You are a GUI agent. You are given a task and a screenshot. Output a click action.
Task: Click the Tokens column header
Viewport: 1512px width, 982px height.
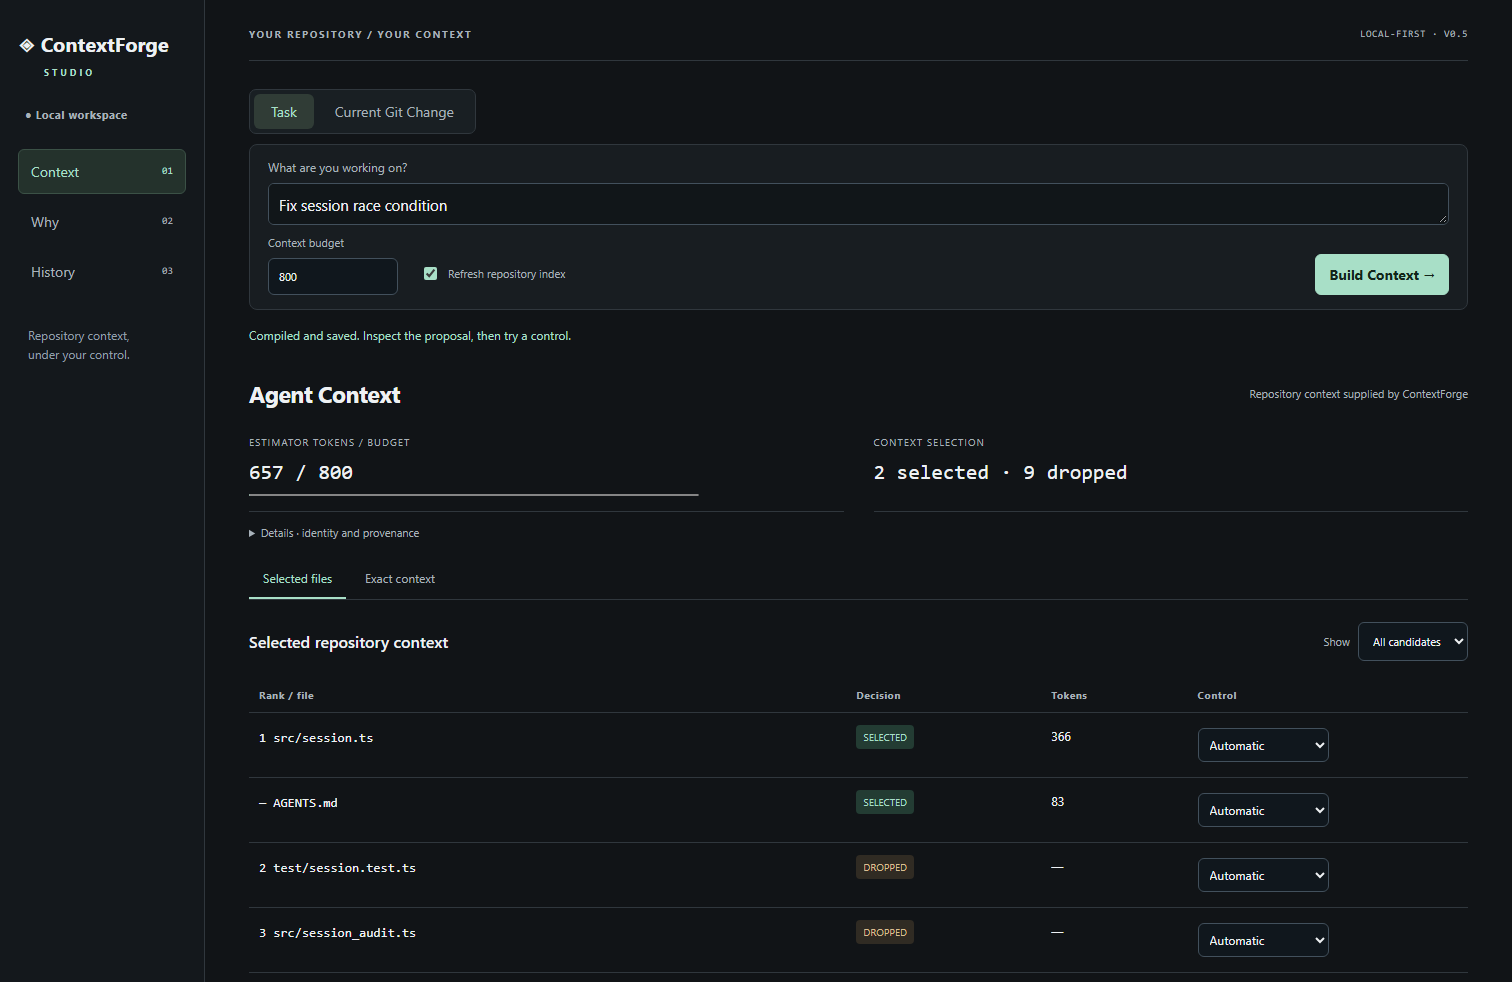[1069, 696]
